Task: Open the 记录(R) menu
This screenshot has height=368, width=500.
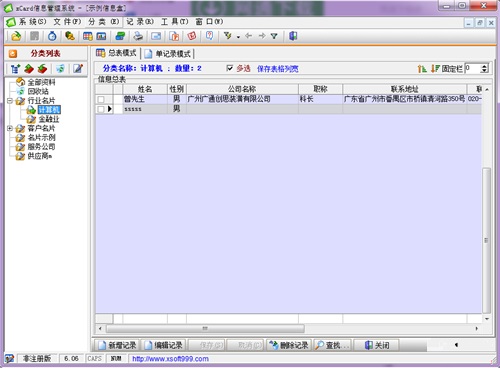Action: pos(140,22)
